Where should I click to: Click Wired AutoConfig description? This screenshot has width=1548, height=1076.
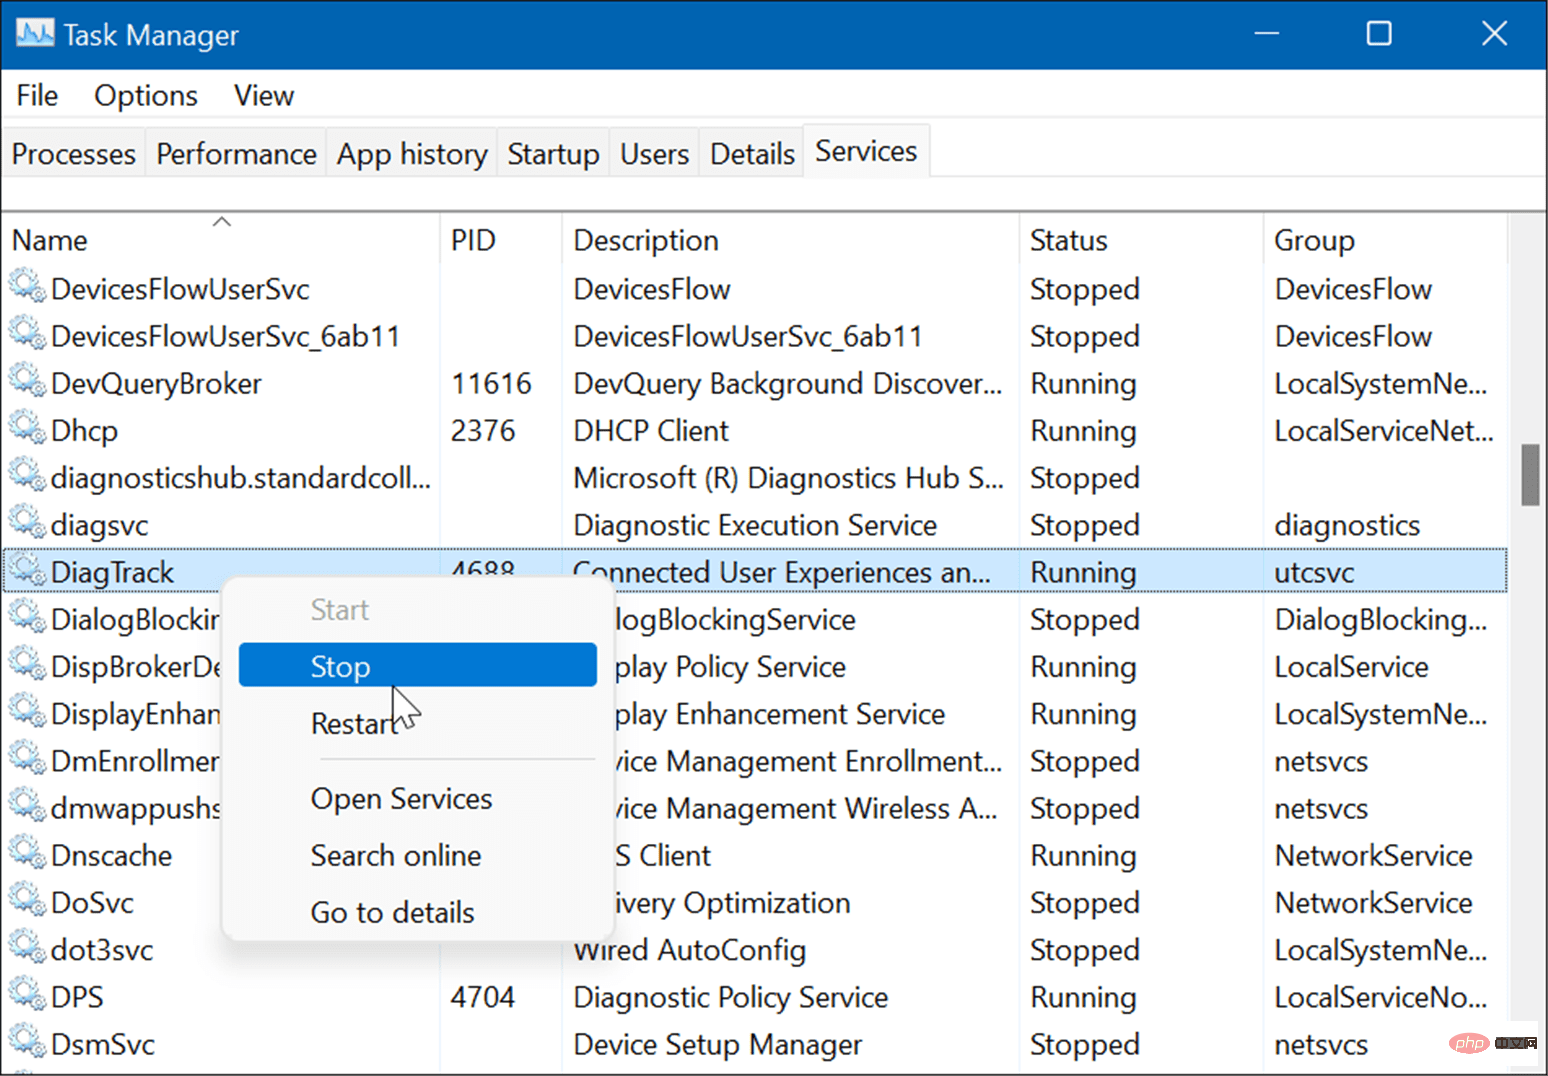(690, 950)
